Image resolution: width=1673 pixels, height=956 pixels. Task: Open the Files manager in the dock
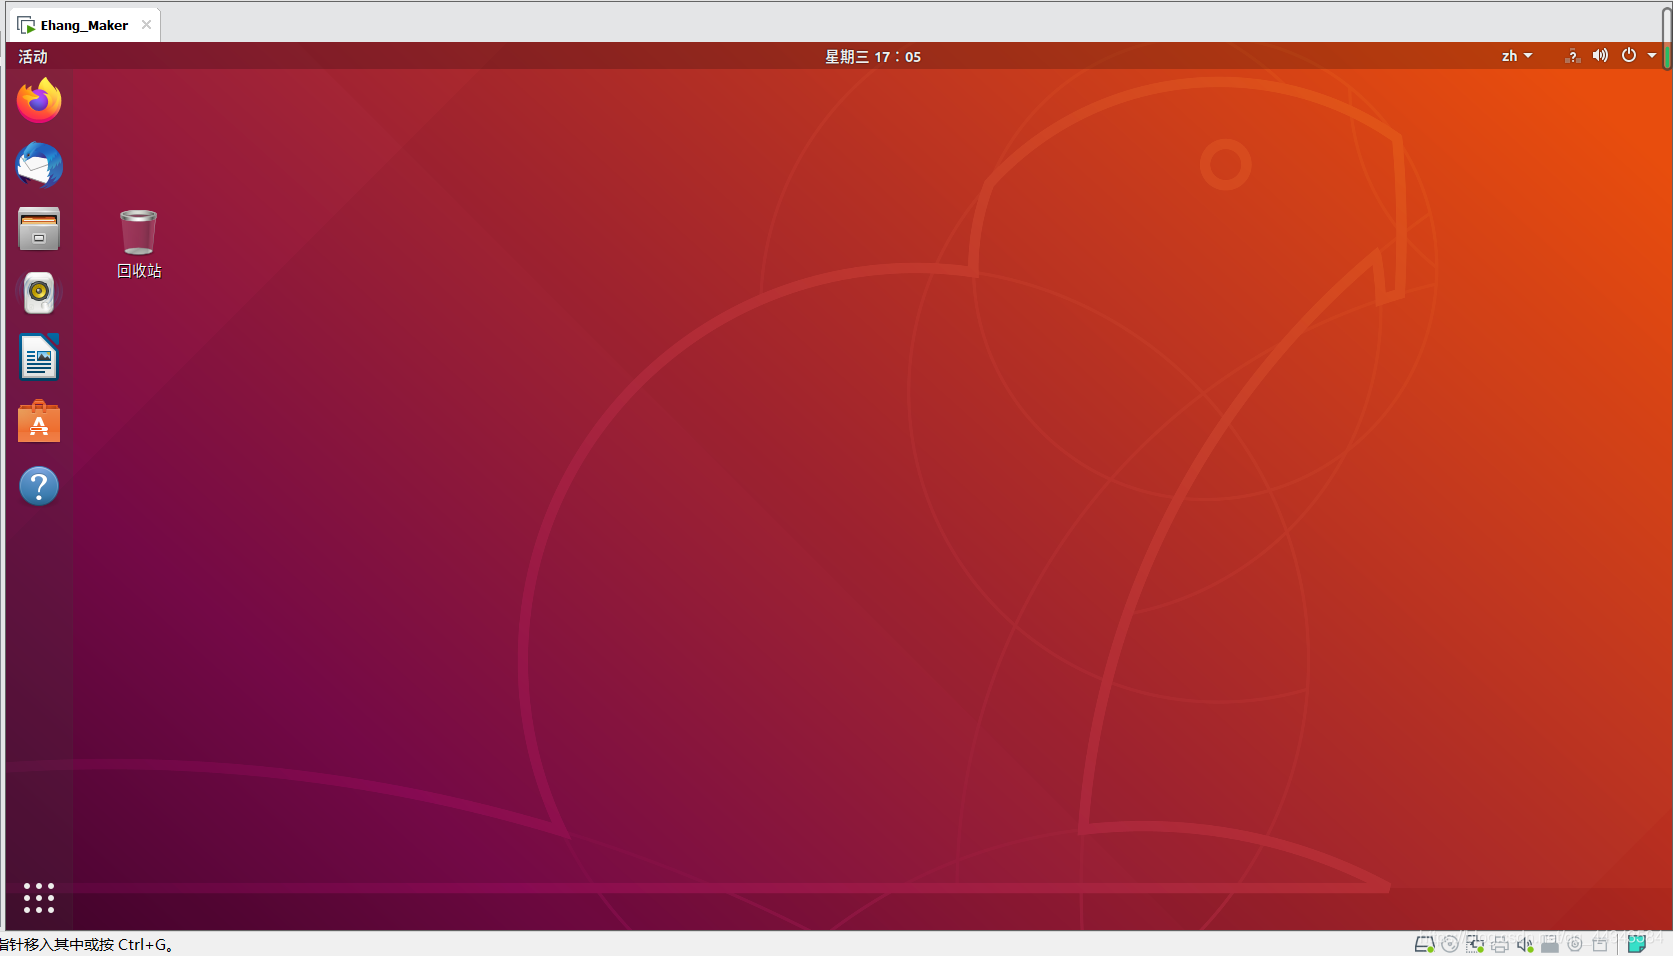(39, 229)
